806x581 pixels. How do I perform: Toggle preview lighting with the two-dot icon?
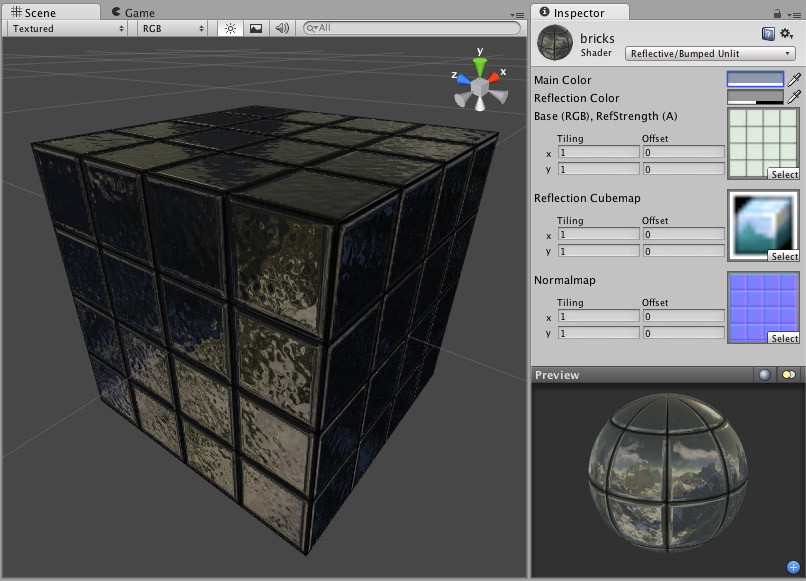click(x=789, y=375)
